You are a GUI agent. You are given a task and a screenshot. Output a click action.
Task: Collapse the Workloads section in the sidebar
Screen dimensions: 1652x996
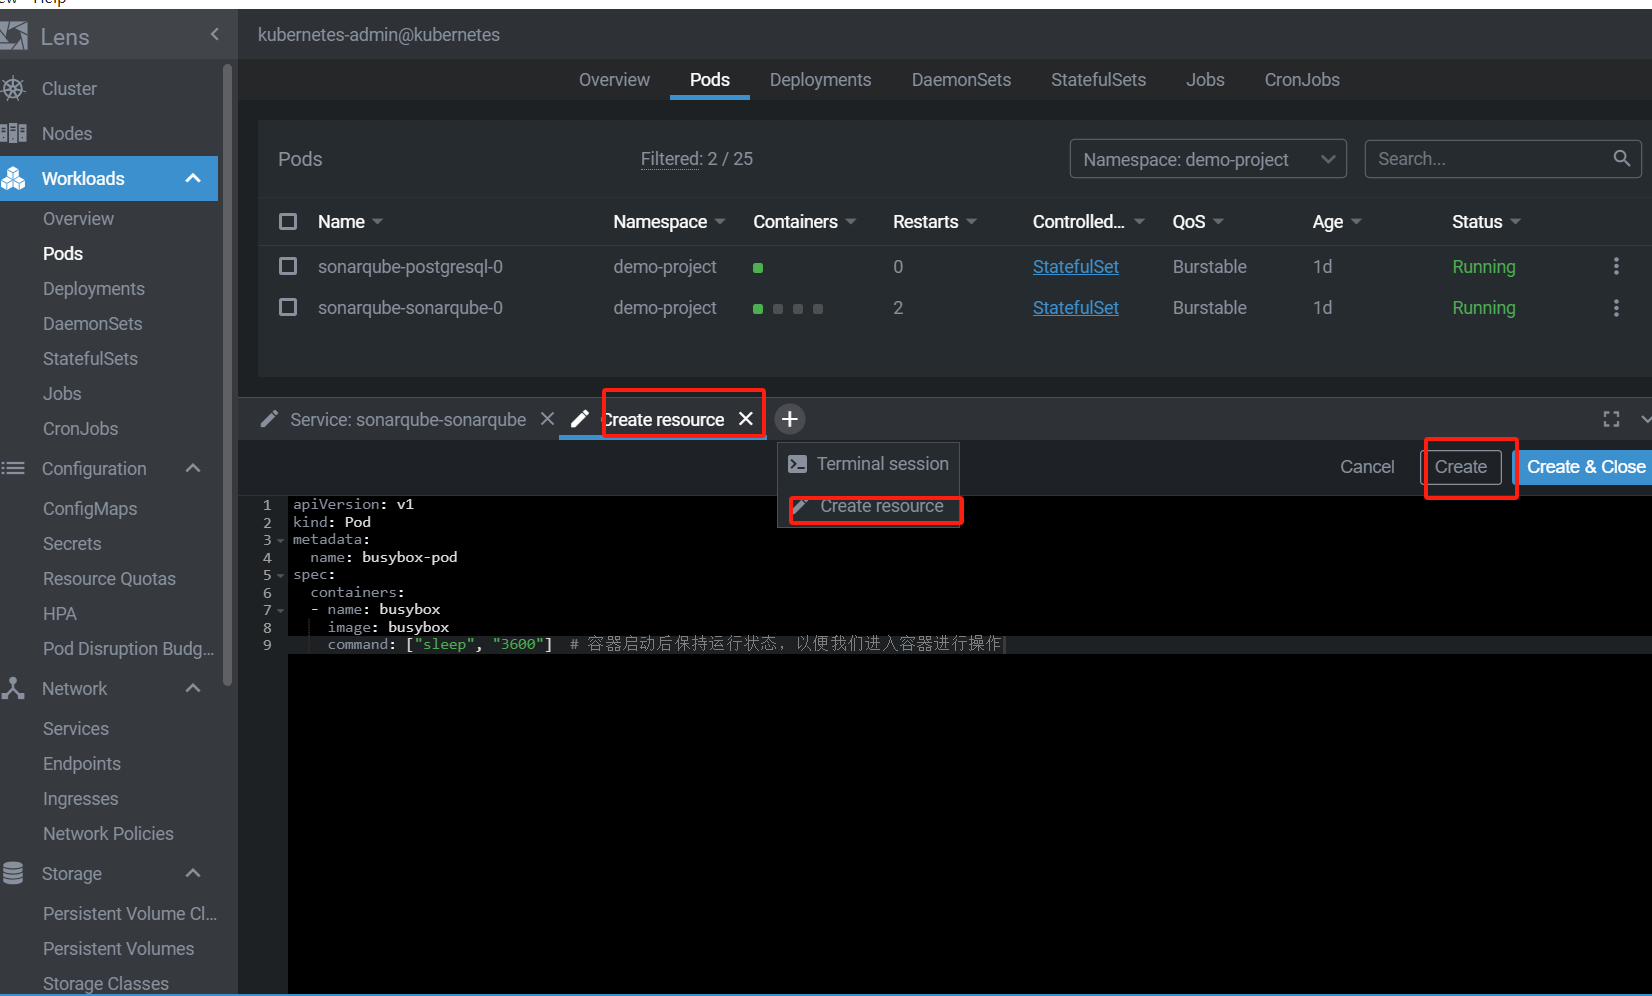point(193,178)
